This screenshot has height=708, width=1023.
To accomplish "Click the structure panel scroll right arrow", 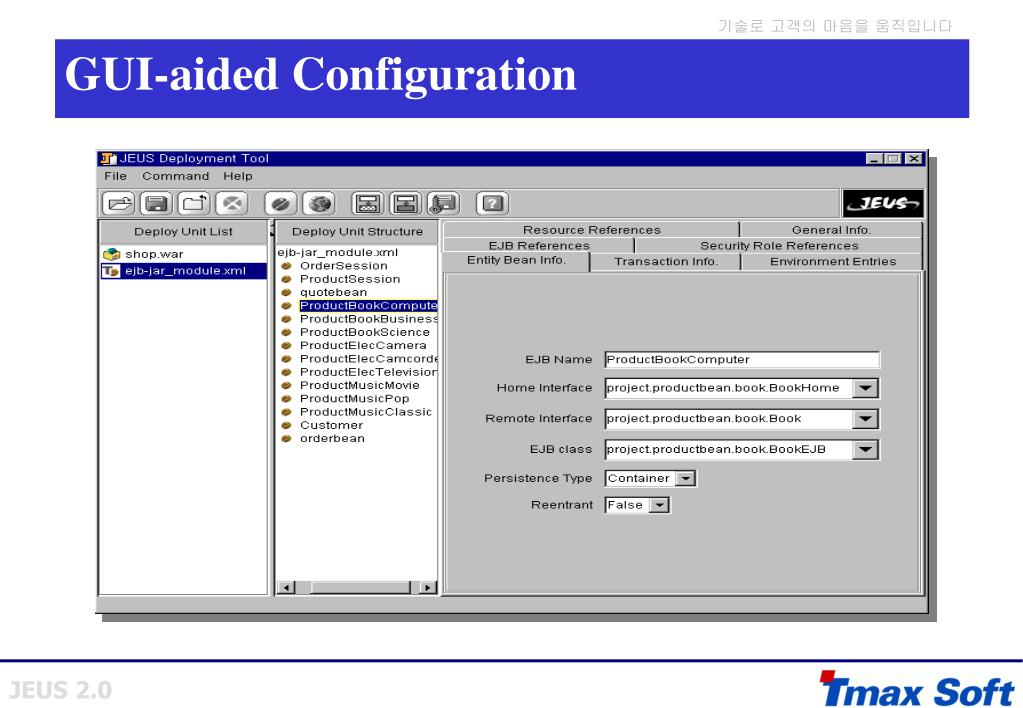I will pyautogui.click(x=427, y=587).
